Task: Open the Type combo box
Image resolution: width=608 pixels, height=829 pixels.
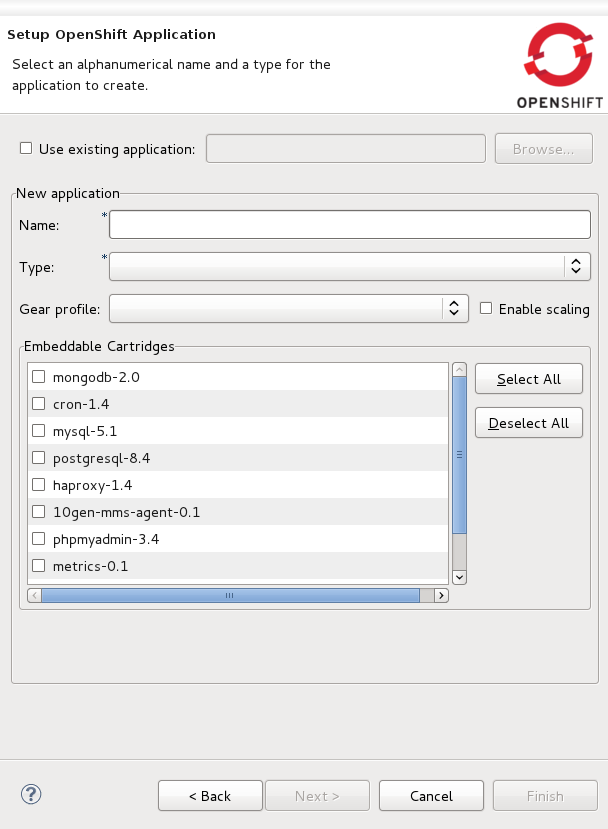Action: (x=349, y=266)
